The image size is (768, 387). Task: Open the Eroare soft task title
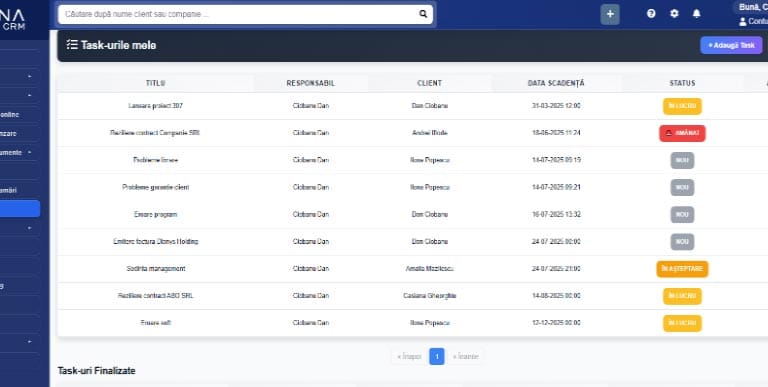click(x=156, y=323)
